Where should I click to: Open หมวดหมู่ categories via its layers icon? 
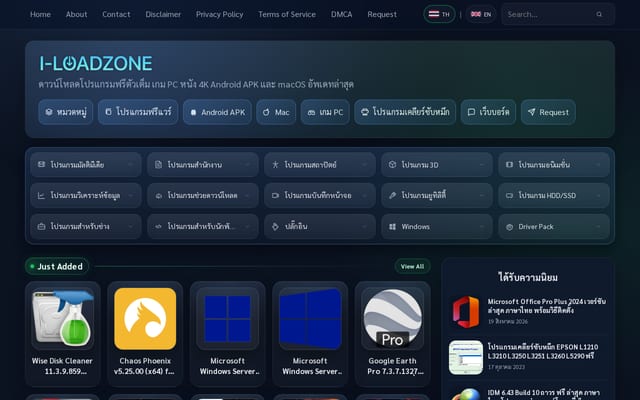coord(49,112)
